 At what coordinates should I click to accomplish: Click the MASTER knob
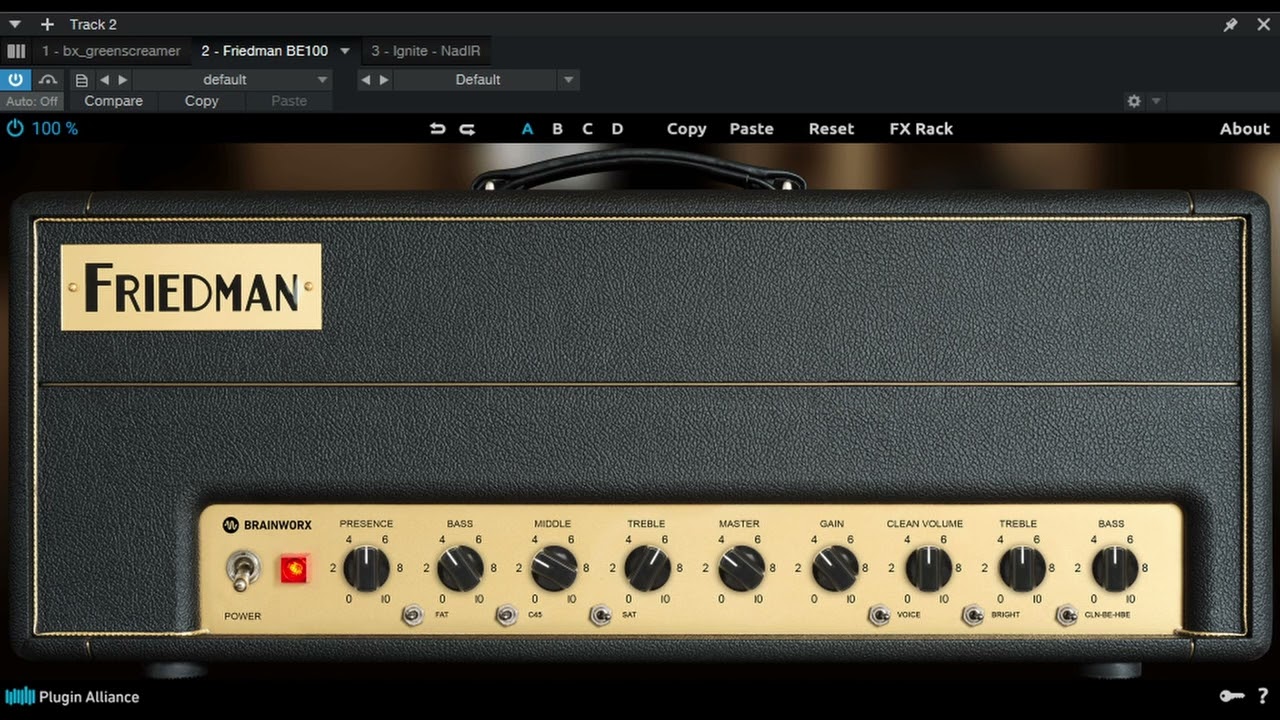pyautogui.click(x=741, y=569)
